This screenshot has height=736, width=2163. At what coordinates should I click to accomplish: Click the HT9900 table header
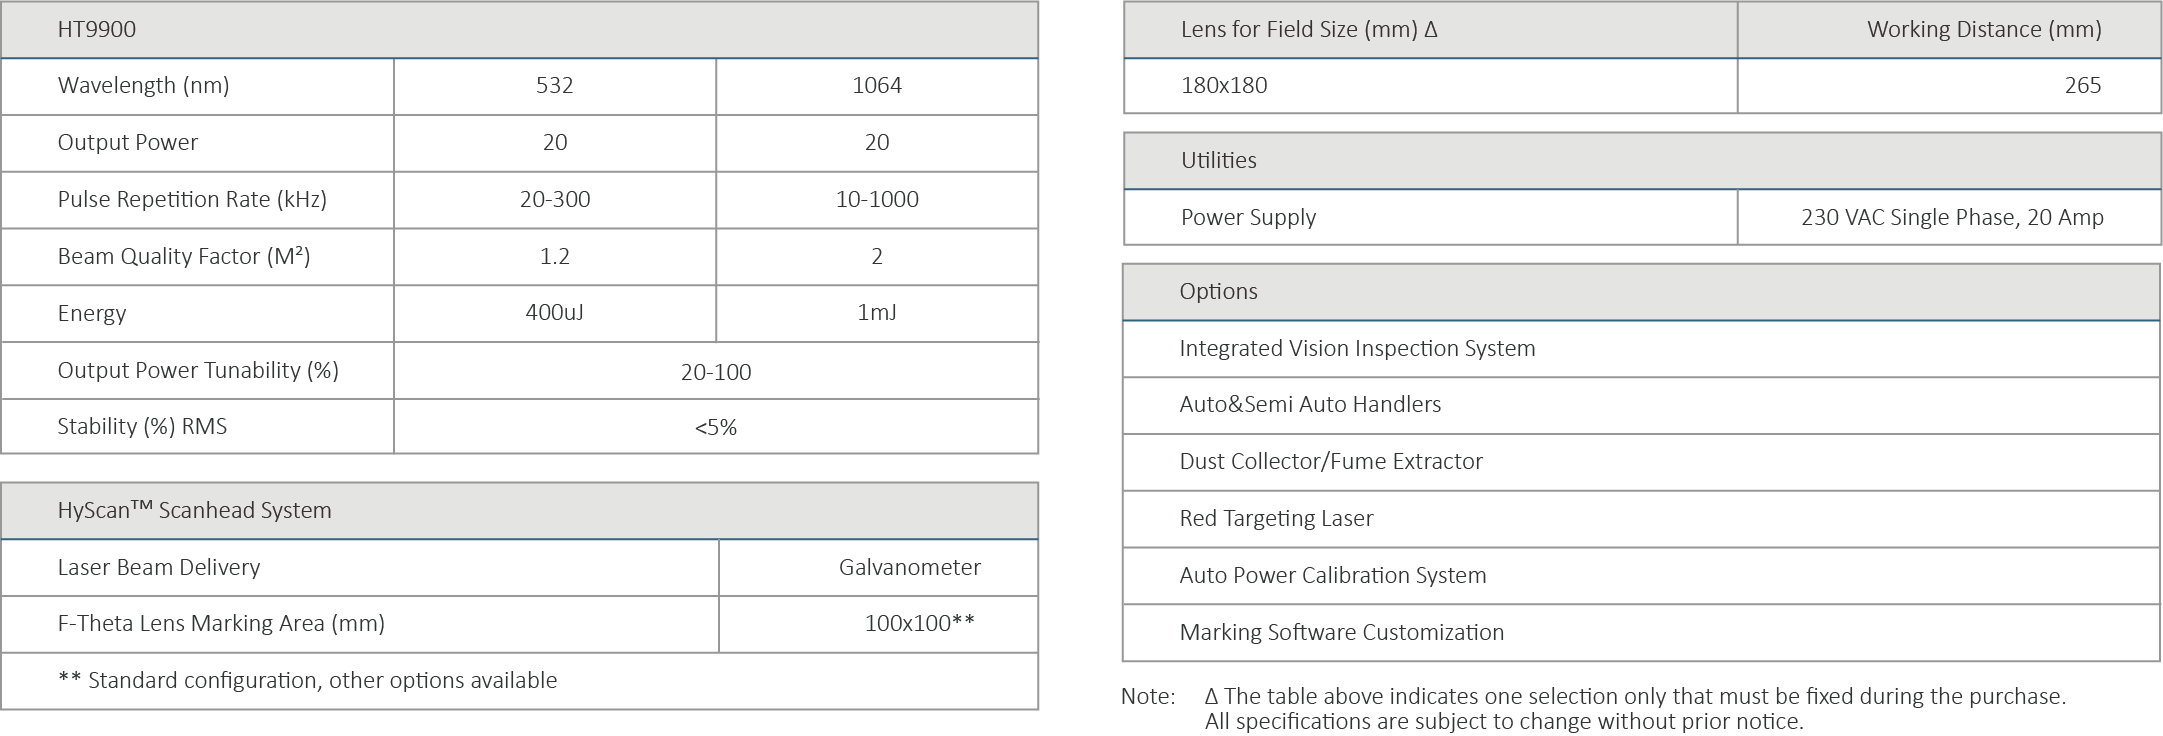97,29
